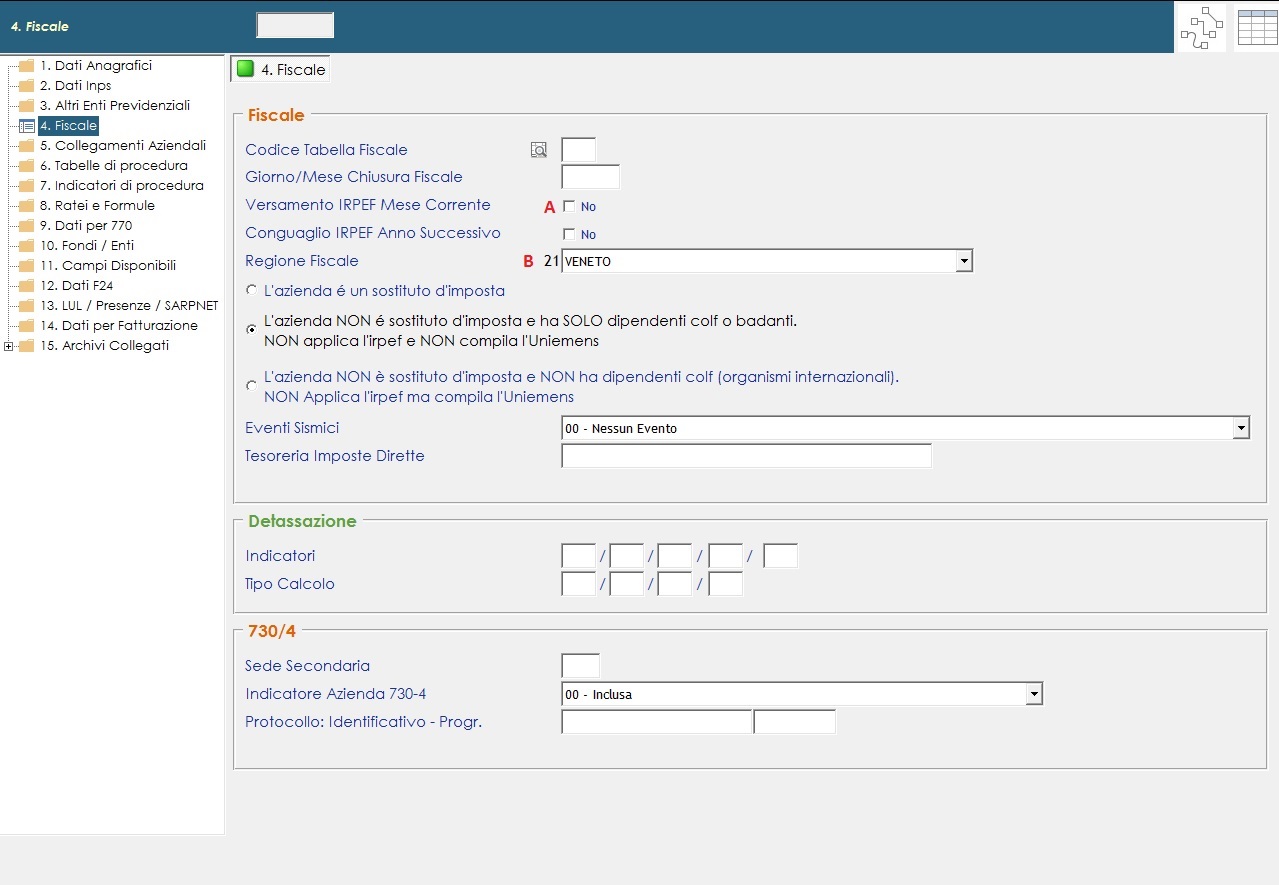This screenshot has width=1279, height=885.
Task: Expand the Archivi Collegati tree node
Action: pyautogui.click(x=9, y=346)
